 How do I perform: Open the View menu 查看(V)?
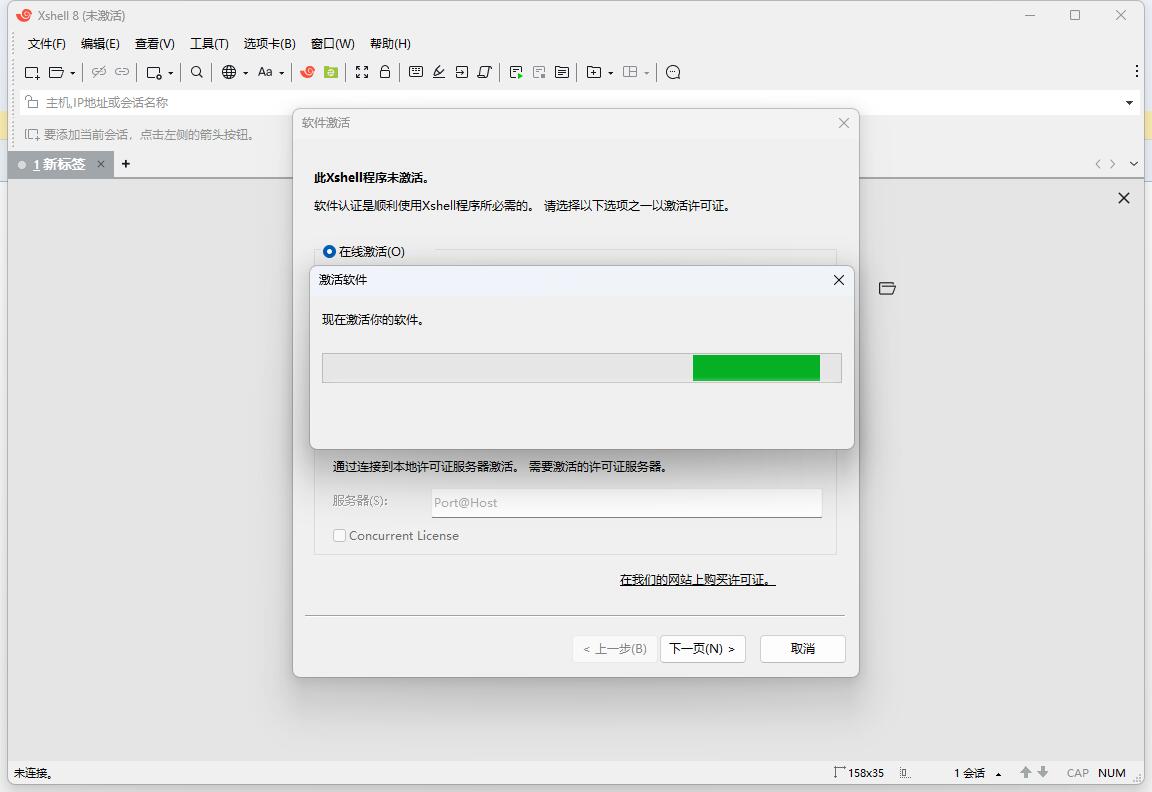click(x=154, y=44)
